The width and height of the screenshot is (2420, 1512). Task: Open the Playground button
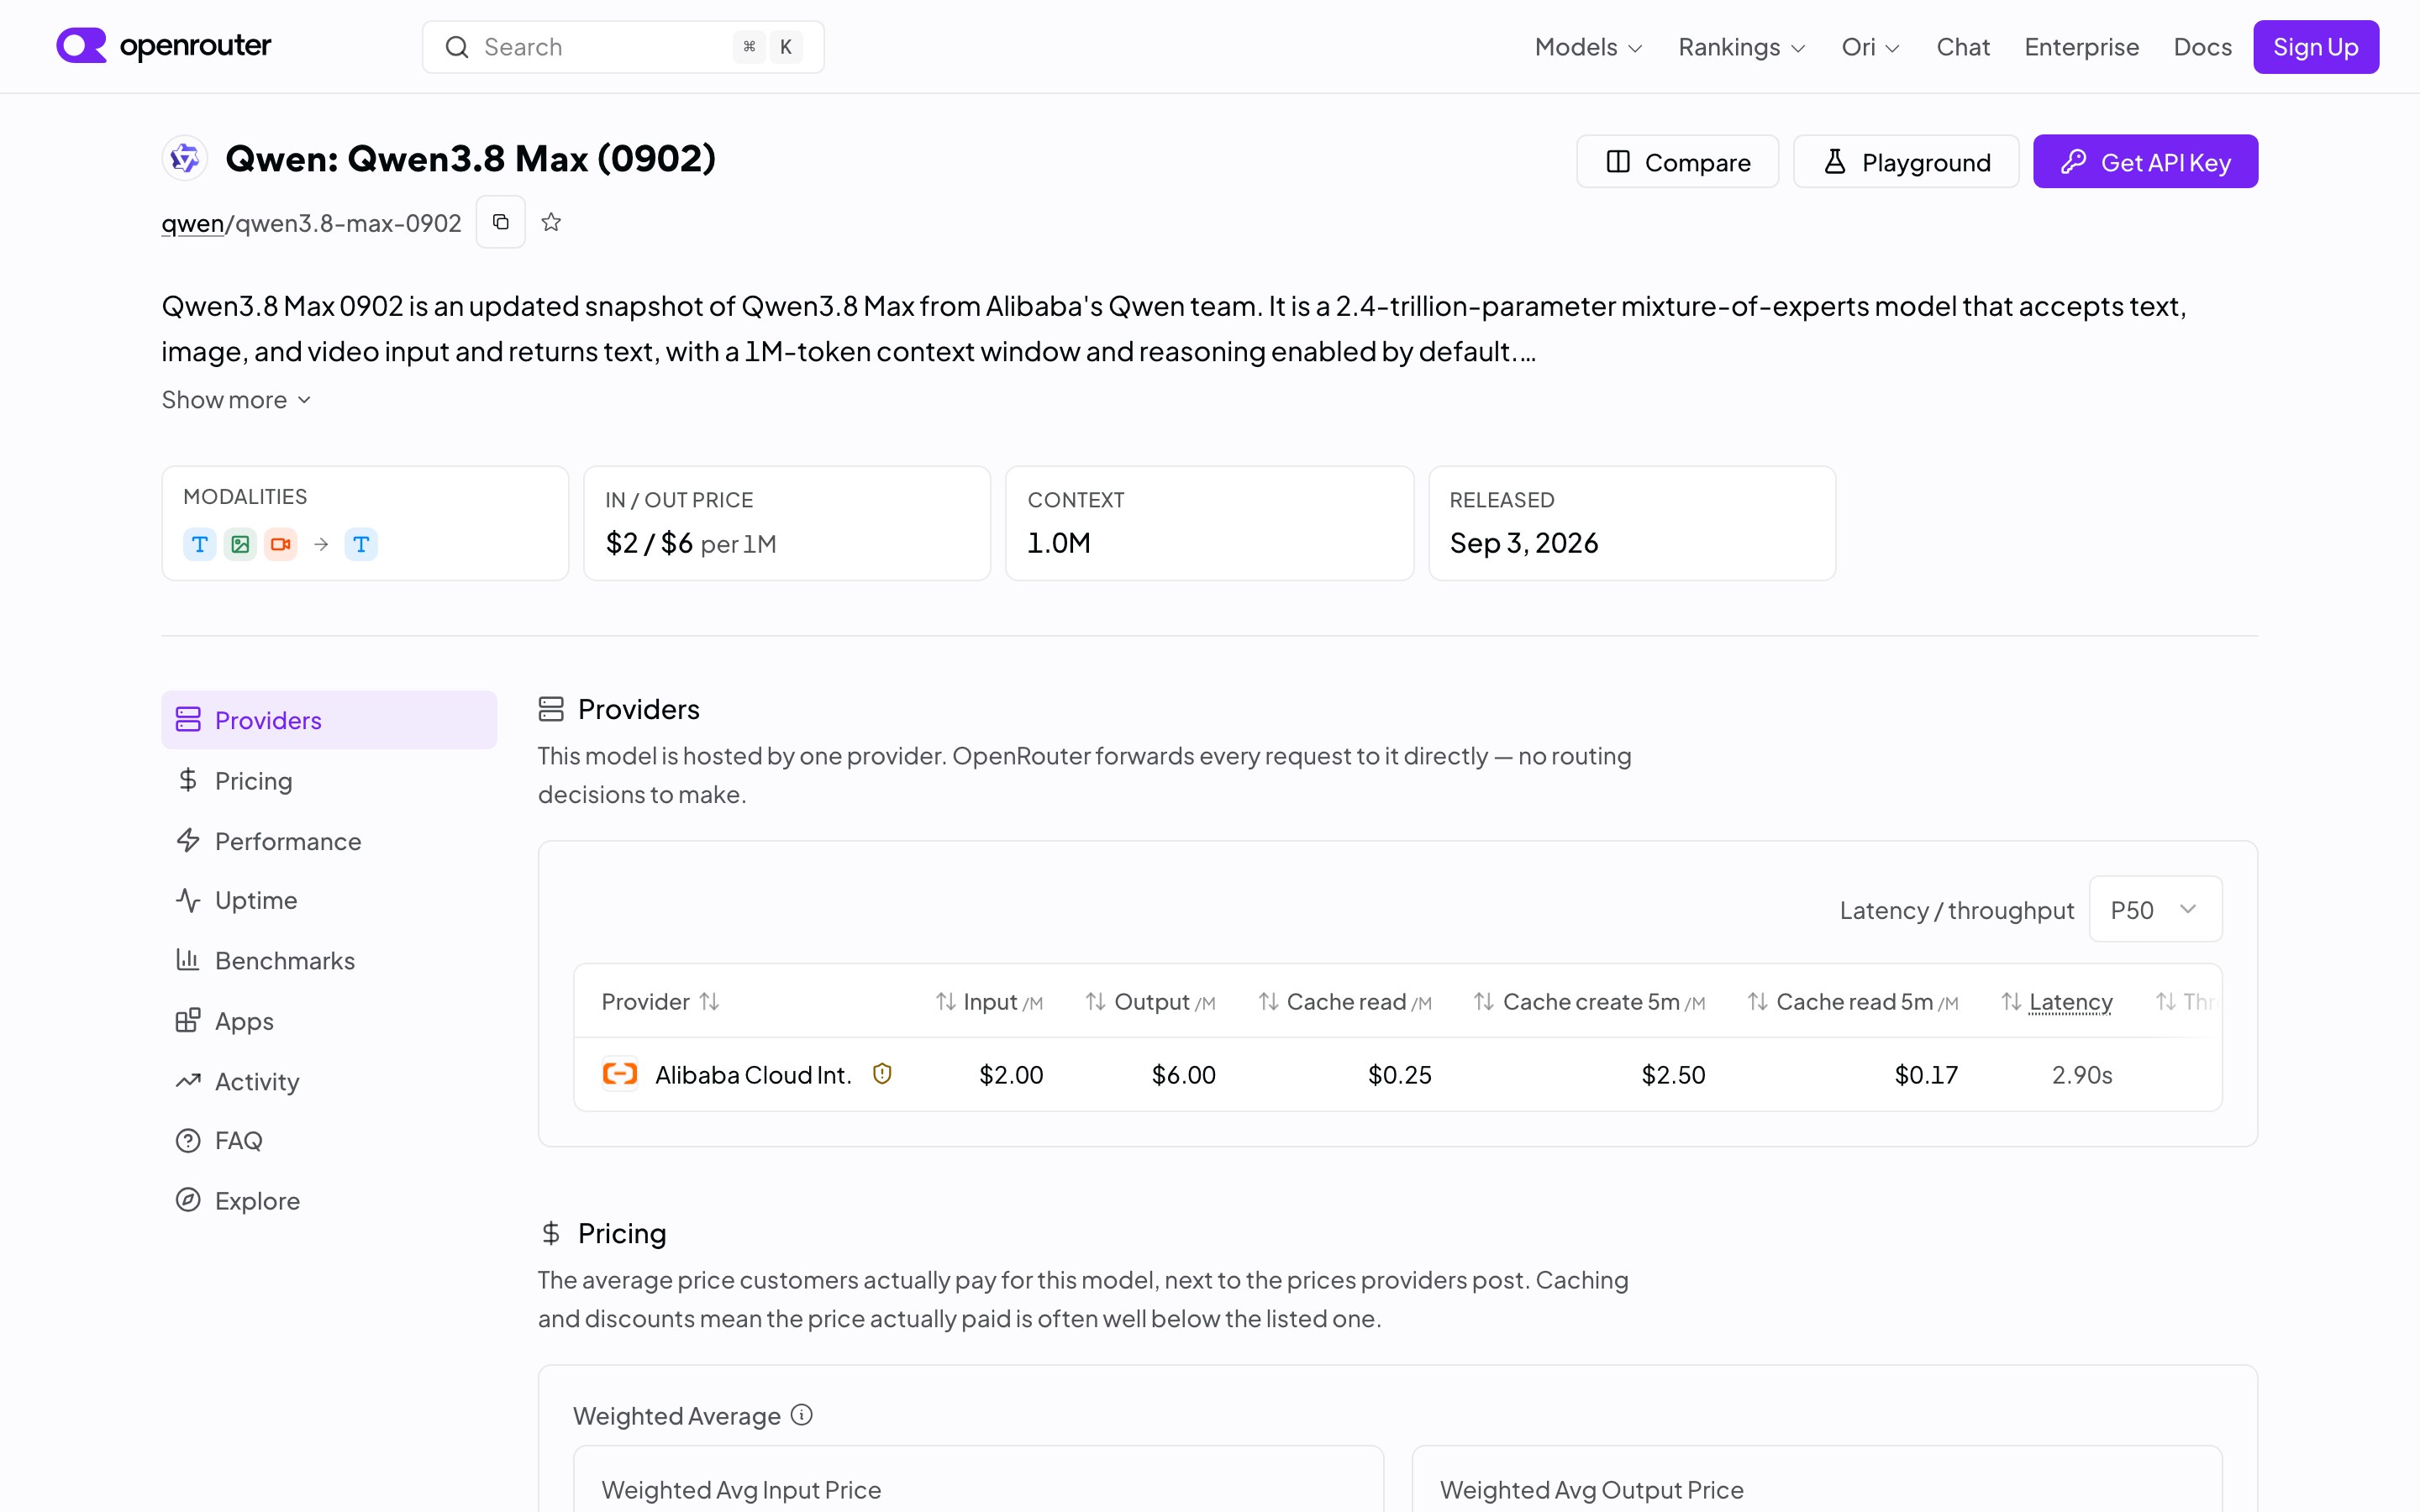(x=1906, y=161)
